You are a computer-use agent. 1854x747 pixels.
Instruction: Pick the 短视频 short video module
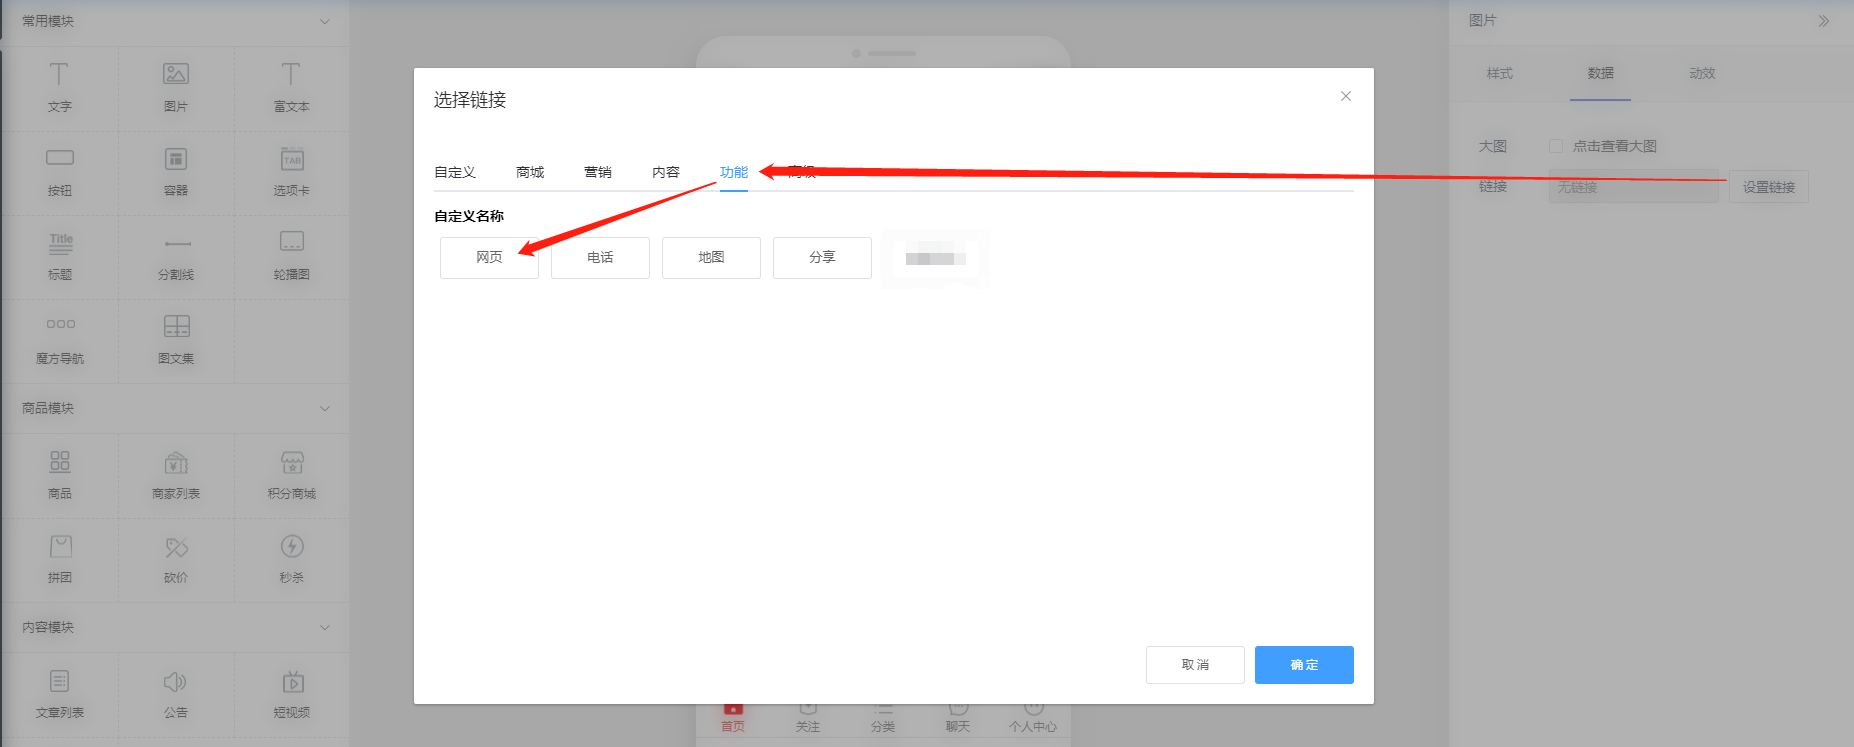pos(292,694)
